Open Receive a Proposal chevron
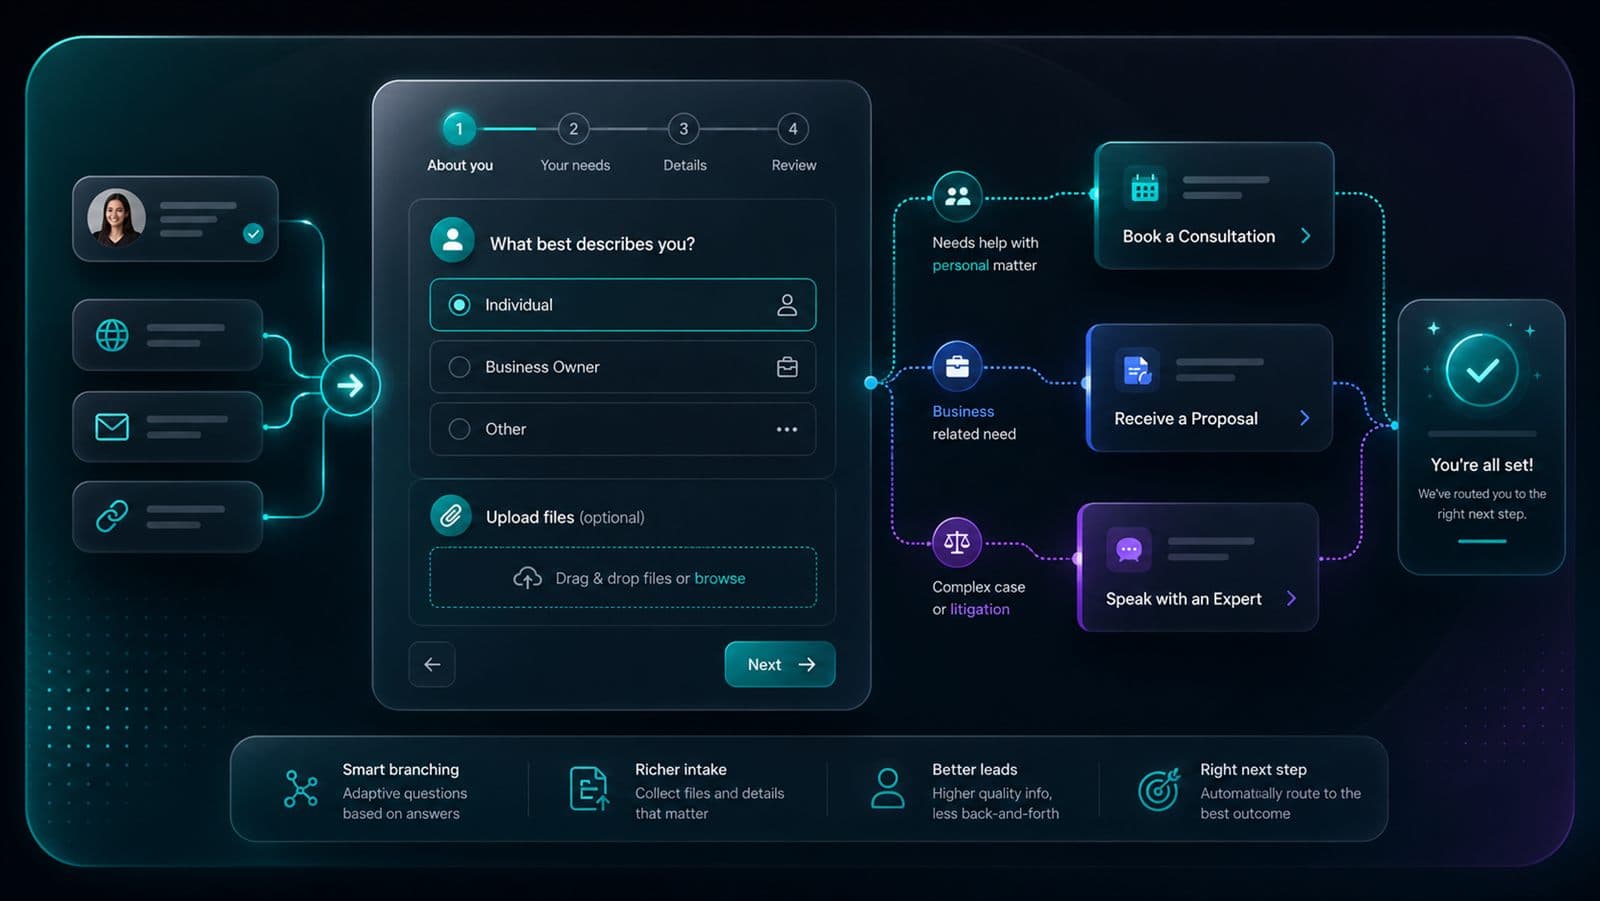 (1304, 418)
